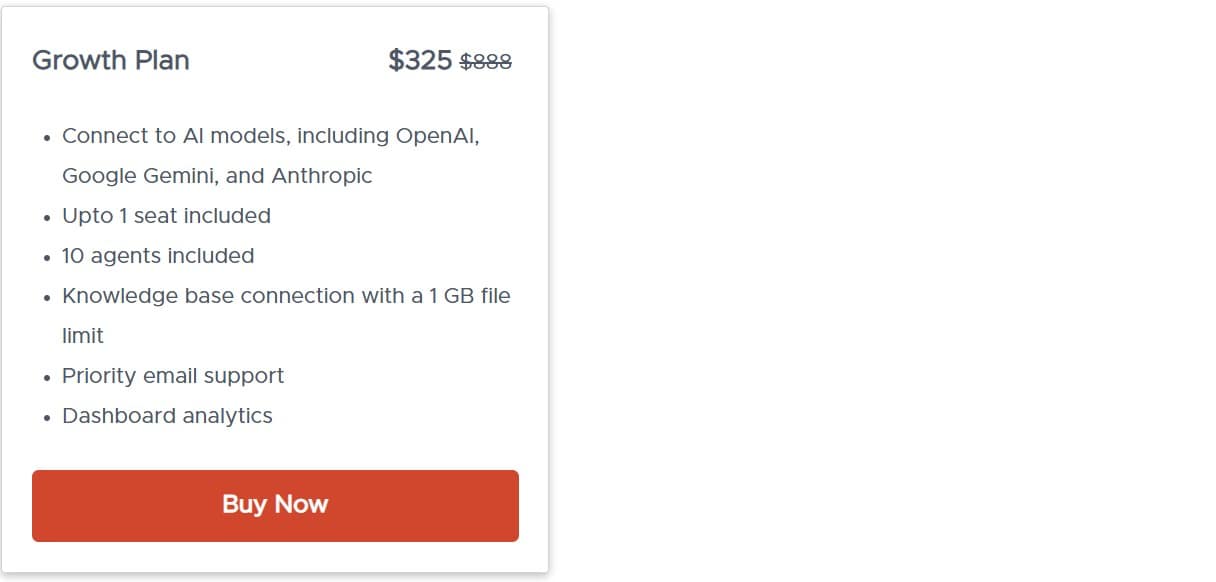Screen dimensions: 1216x582
Task: Click the crossed-out $888 price
Action: [487, 61]
